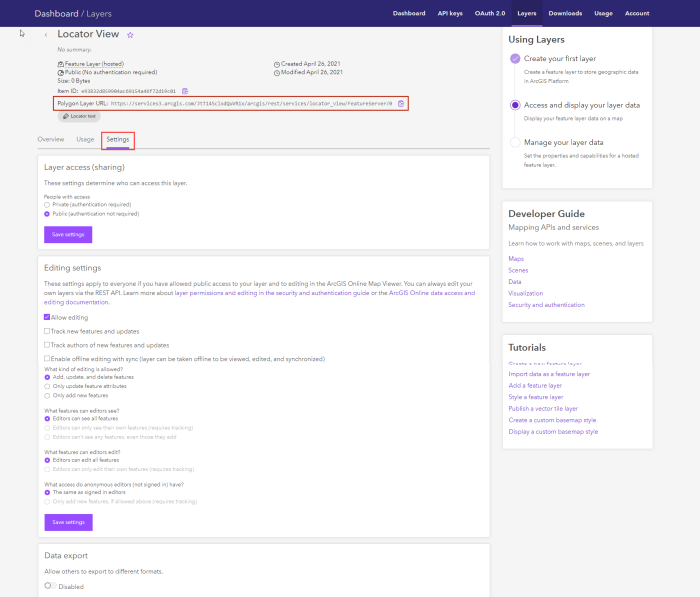Open API keys in the top navigation

450,14
